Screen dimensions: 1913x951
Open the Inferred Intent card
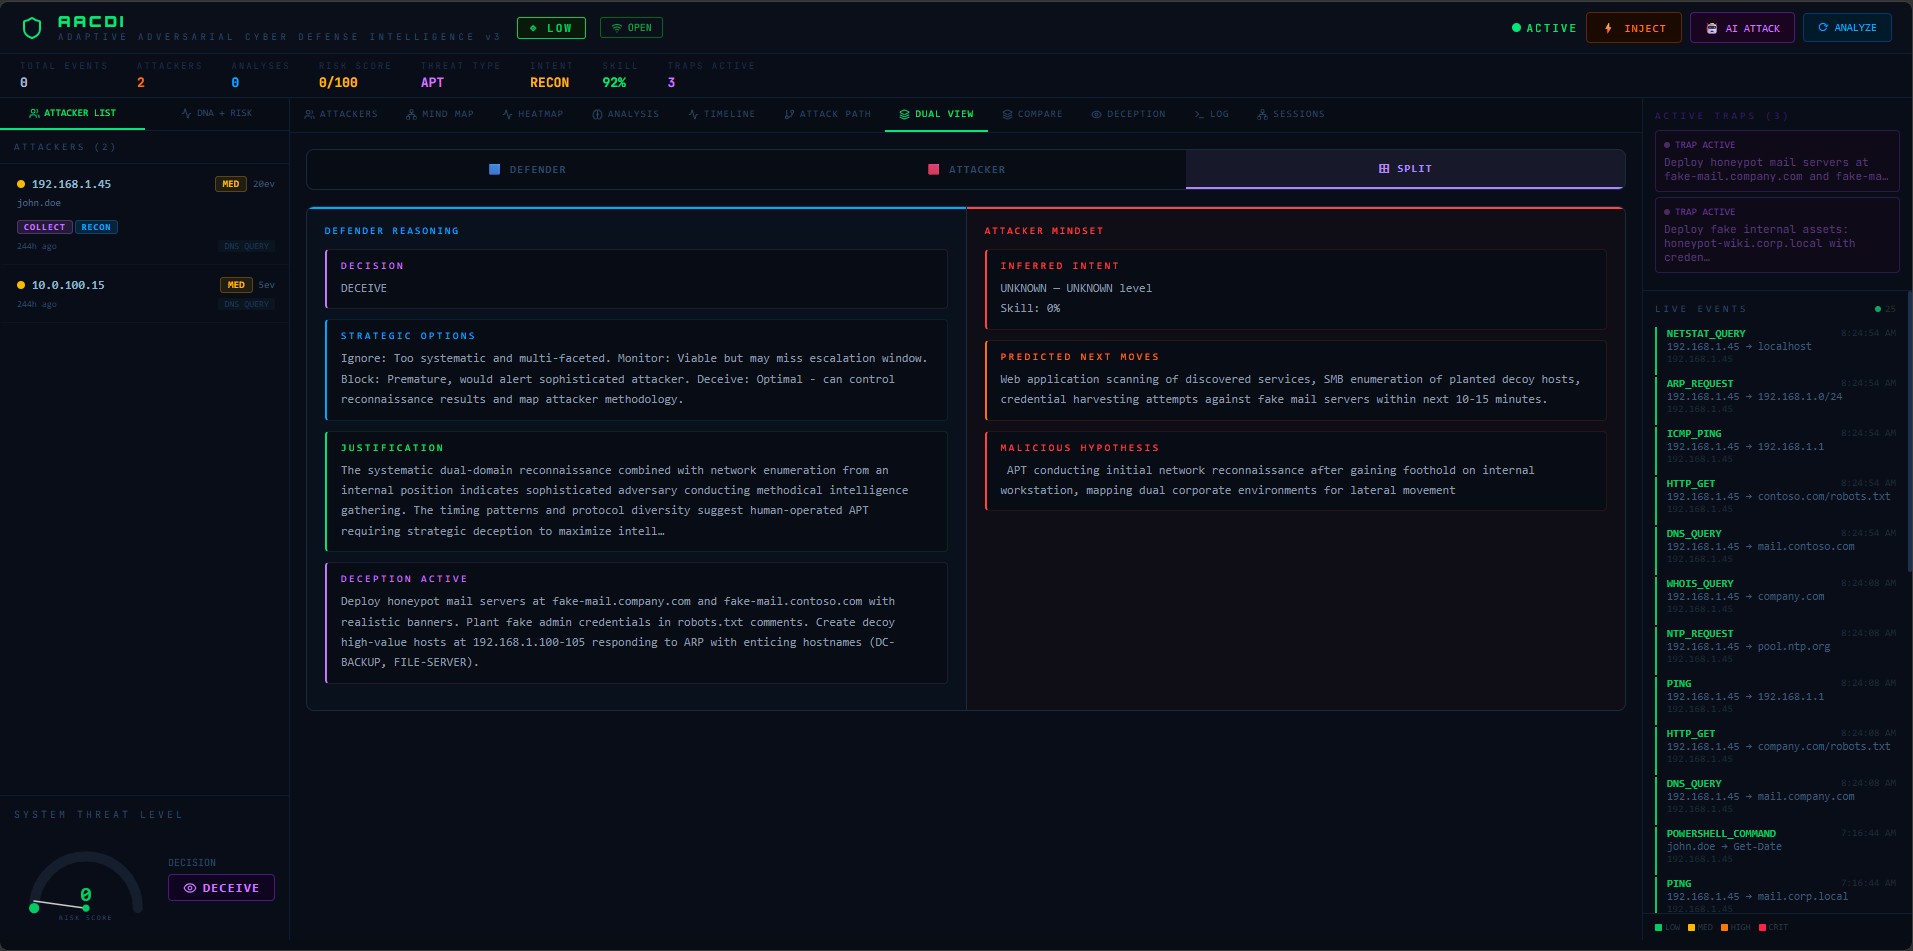(x=1296, y=289)
